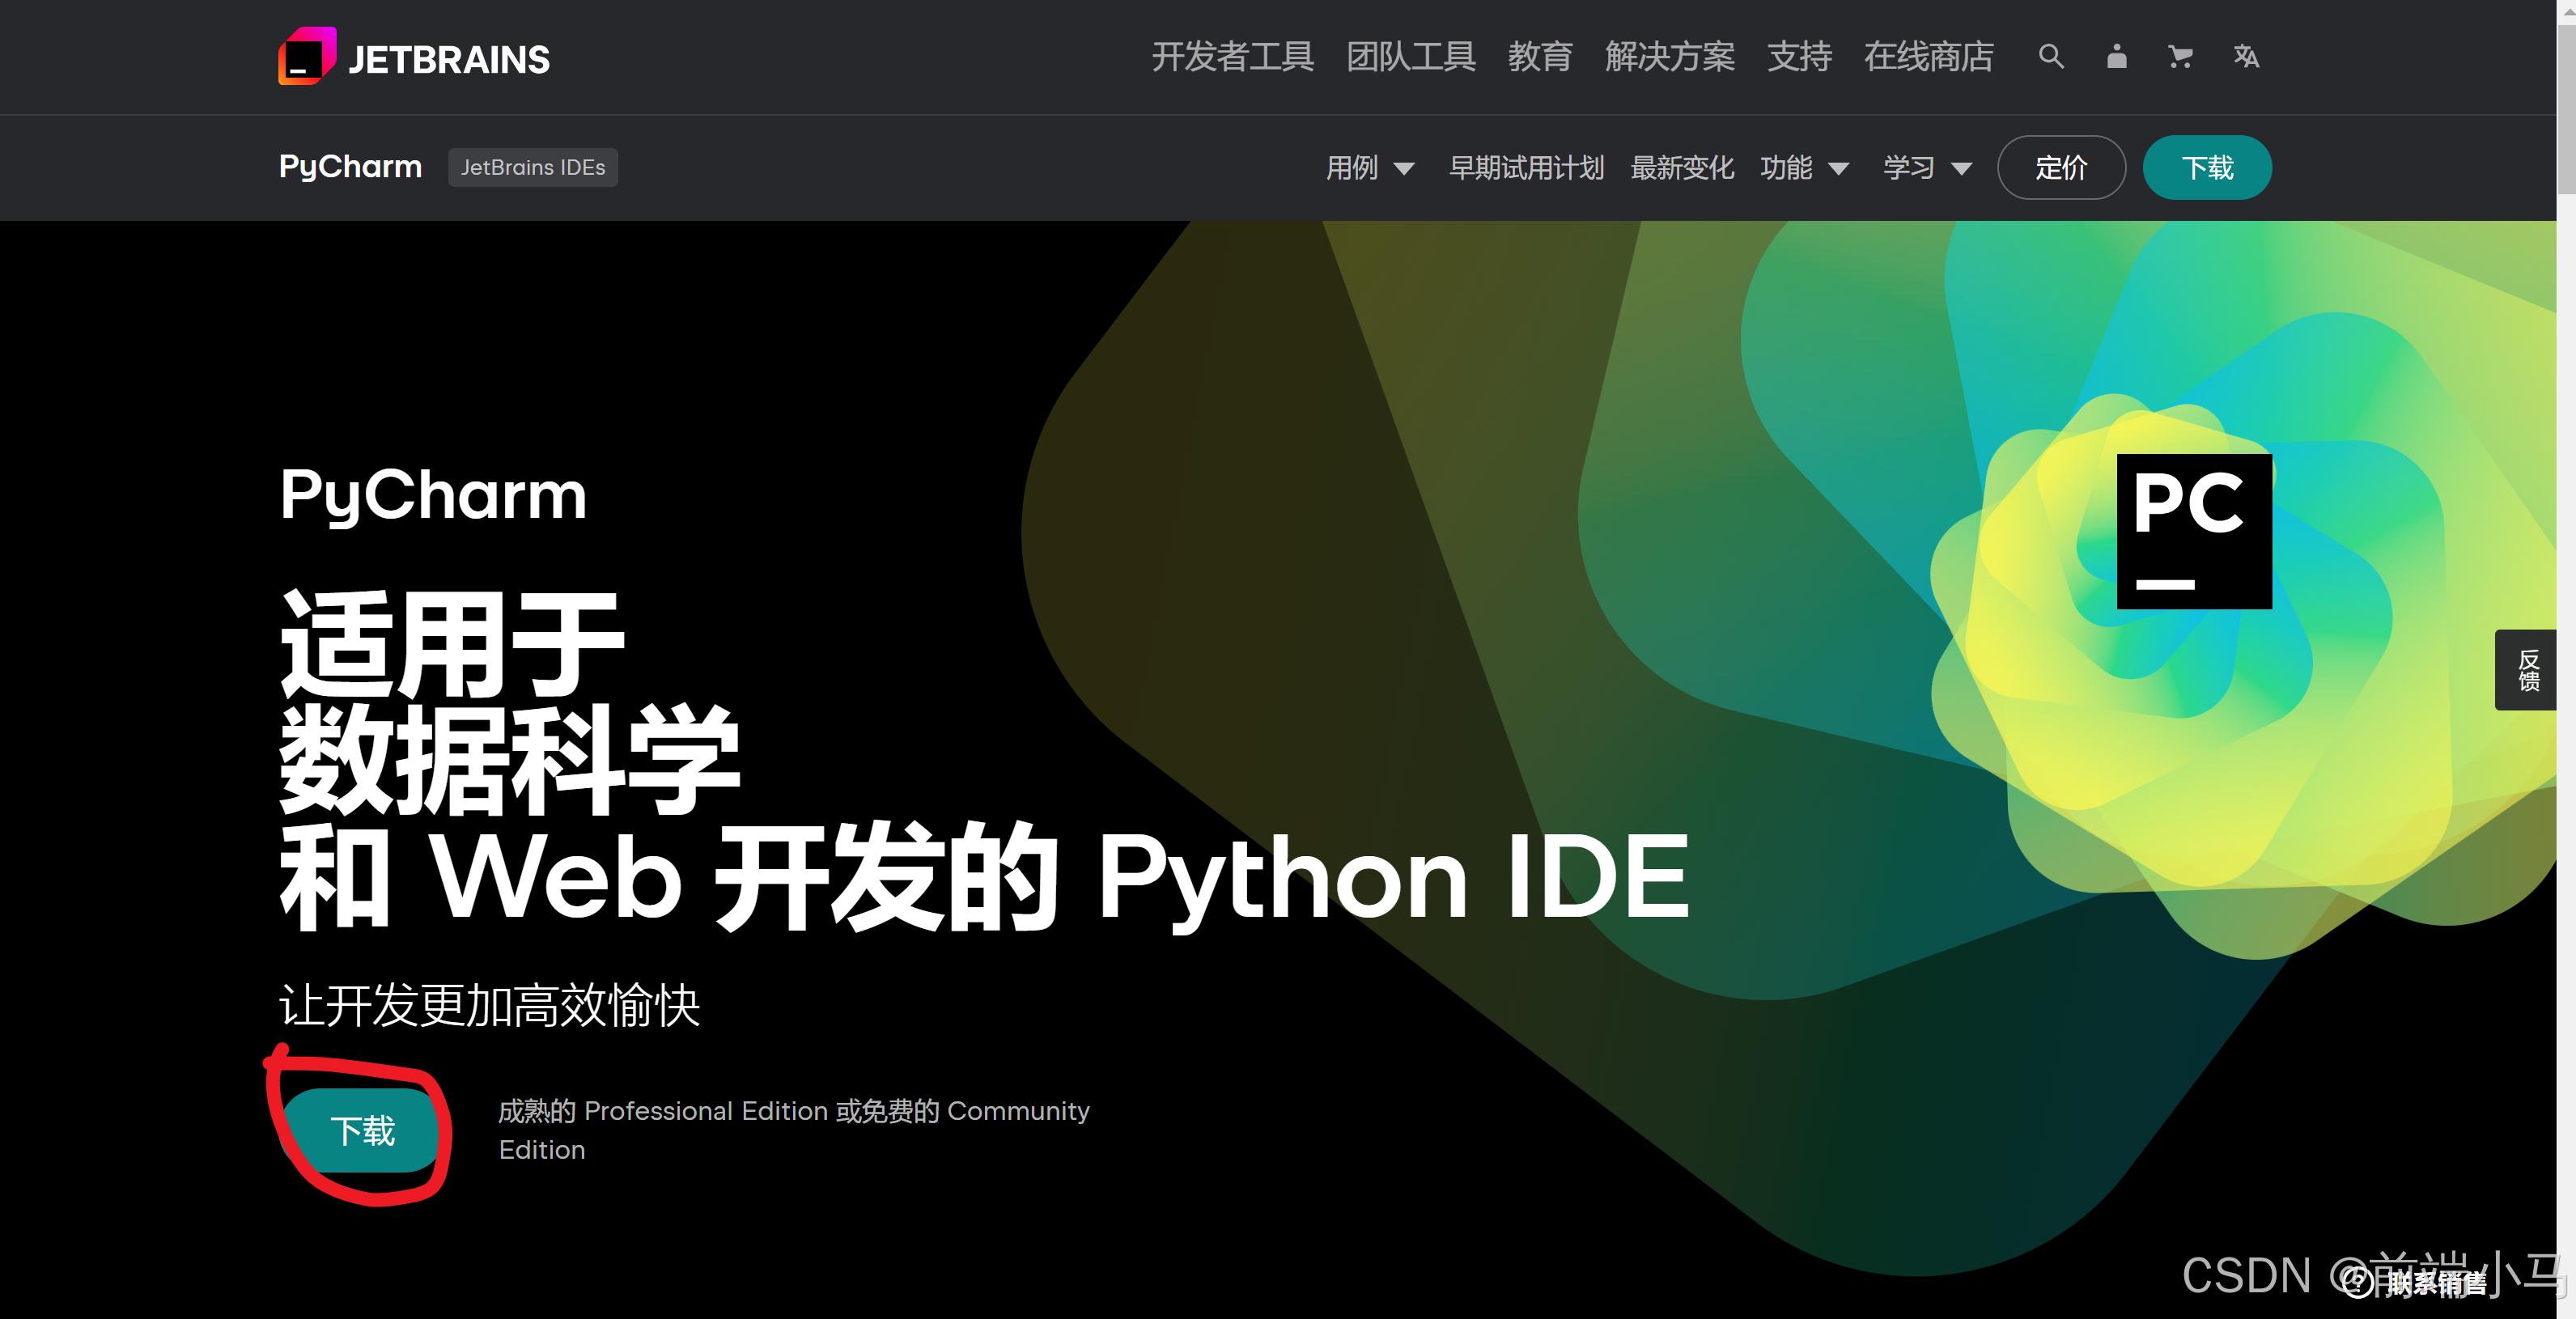Screen dimensions: 2576x1319
Task: Open the user account icon
Action: point(2116,57)
